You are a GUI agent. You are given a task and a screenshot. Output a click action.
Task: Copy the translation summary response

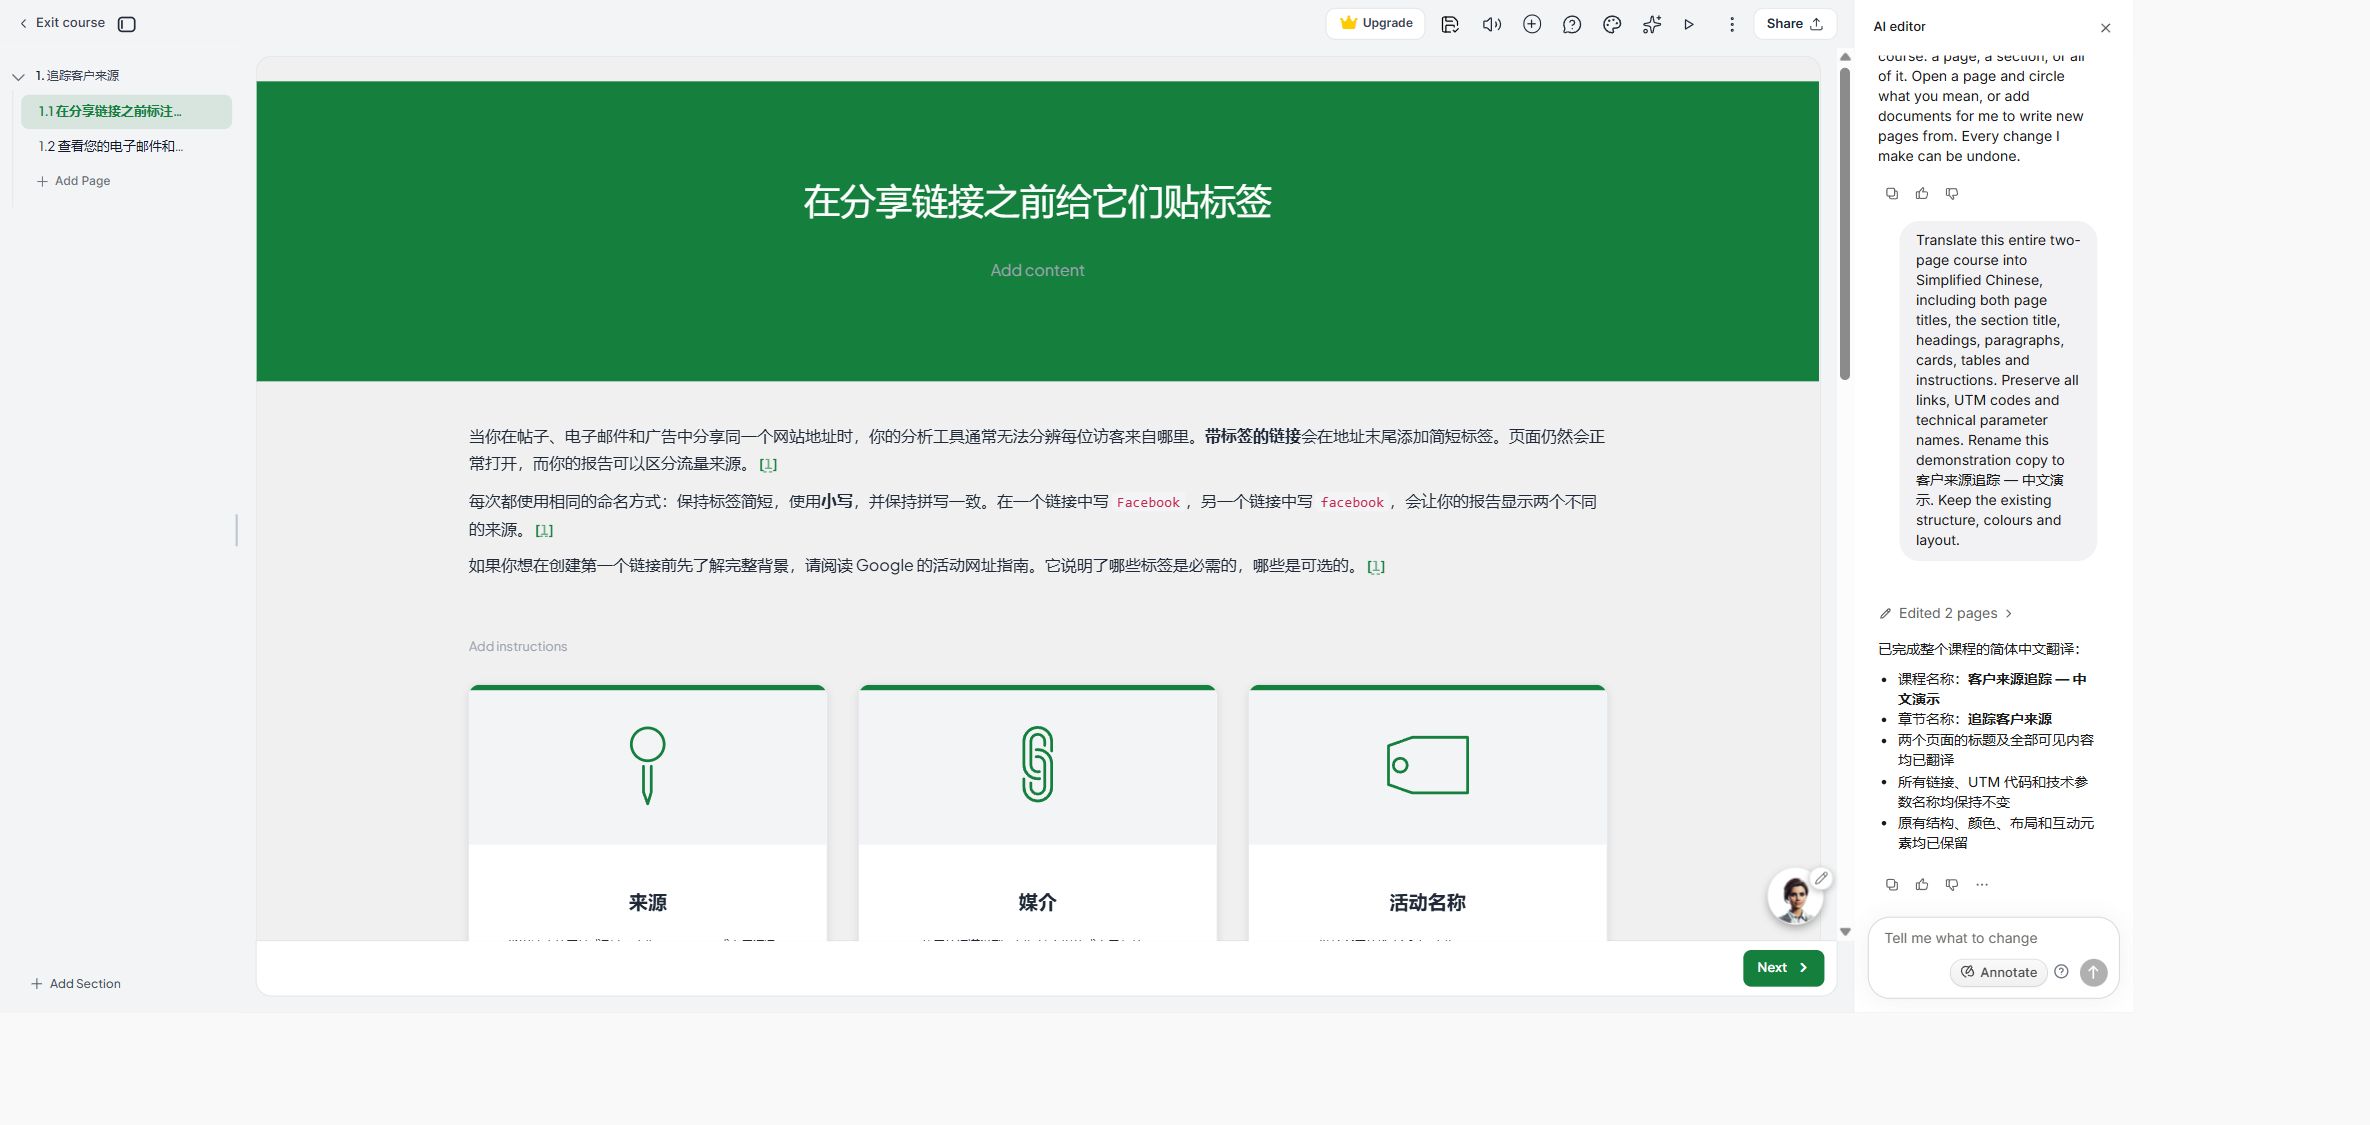(x=1892, y=885)
